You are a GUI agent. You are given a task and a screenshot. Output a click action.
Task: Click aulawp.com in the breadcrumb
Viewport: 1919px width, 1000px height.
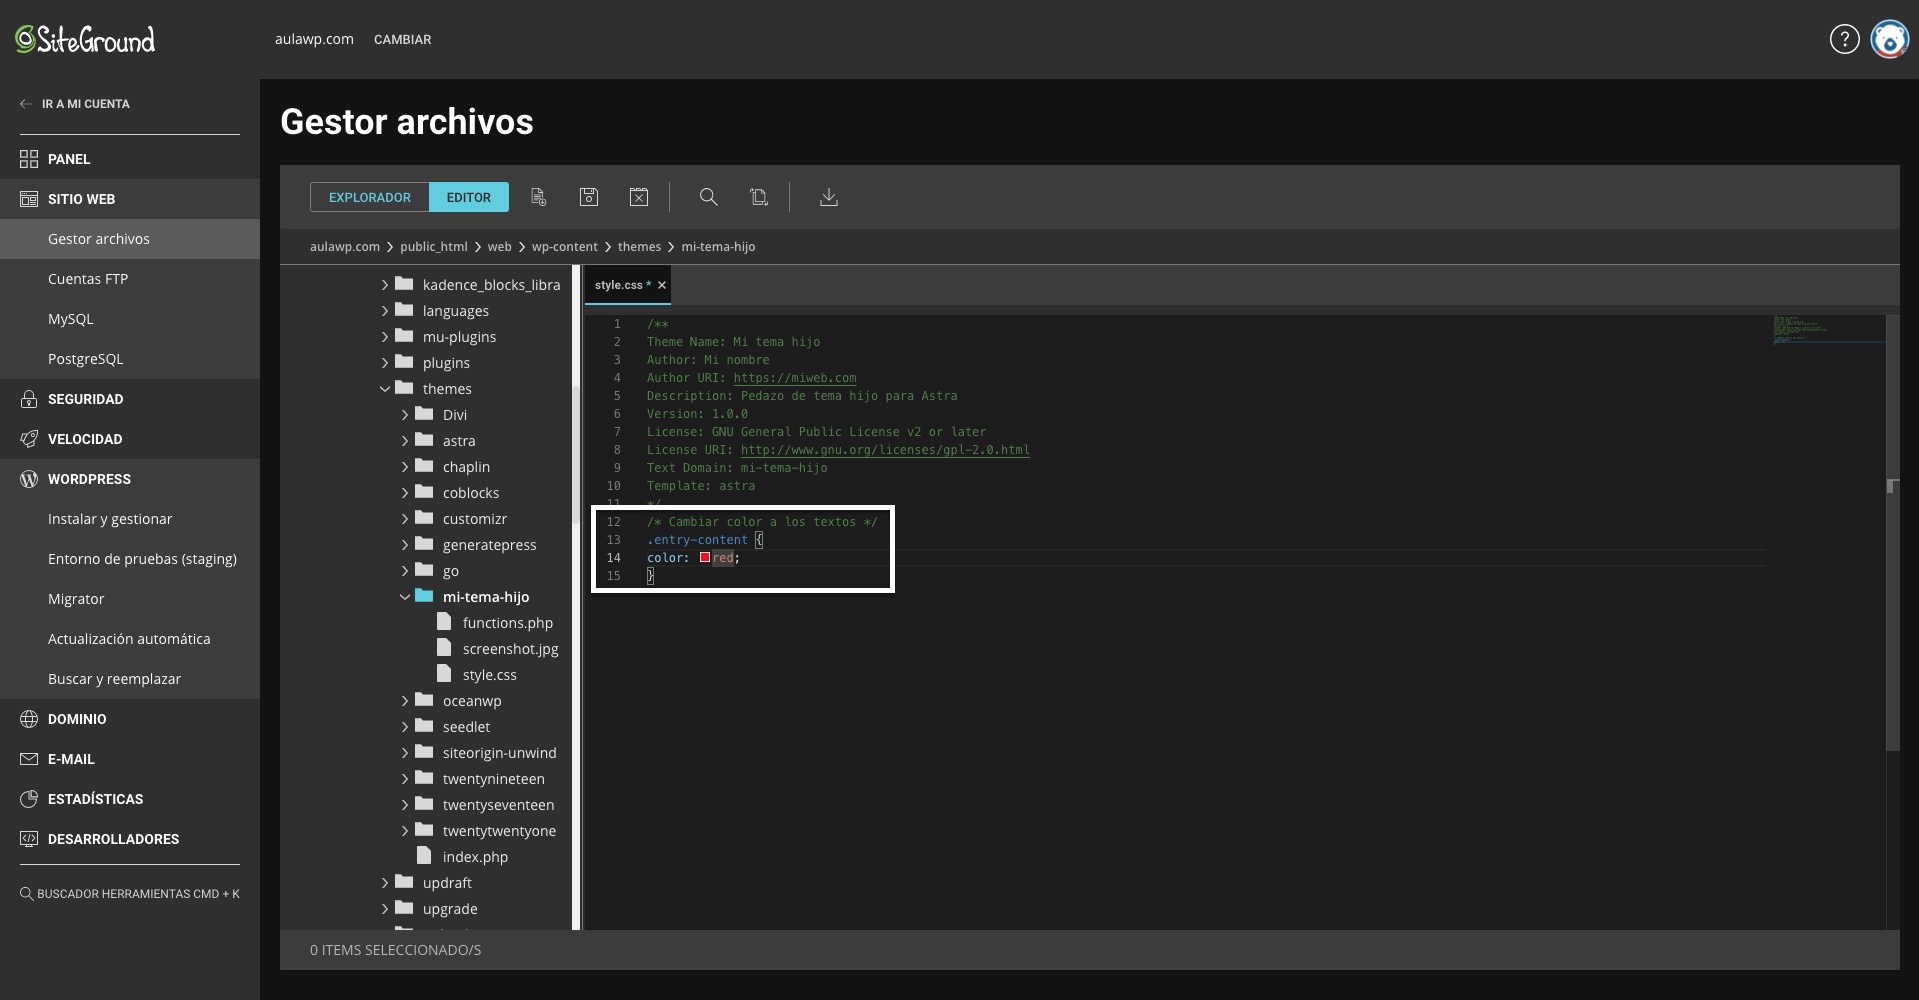[345, 246]
